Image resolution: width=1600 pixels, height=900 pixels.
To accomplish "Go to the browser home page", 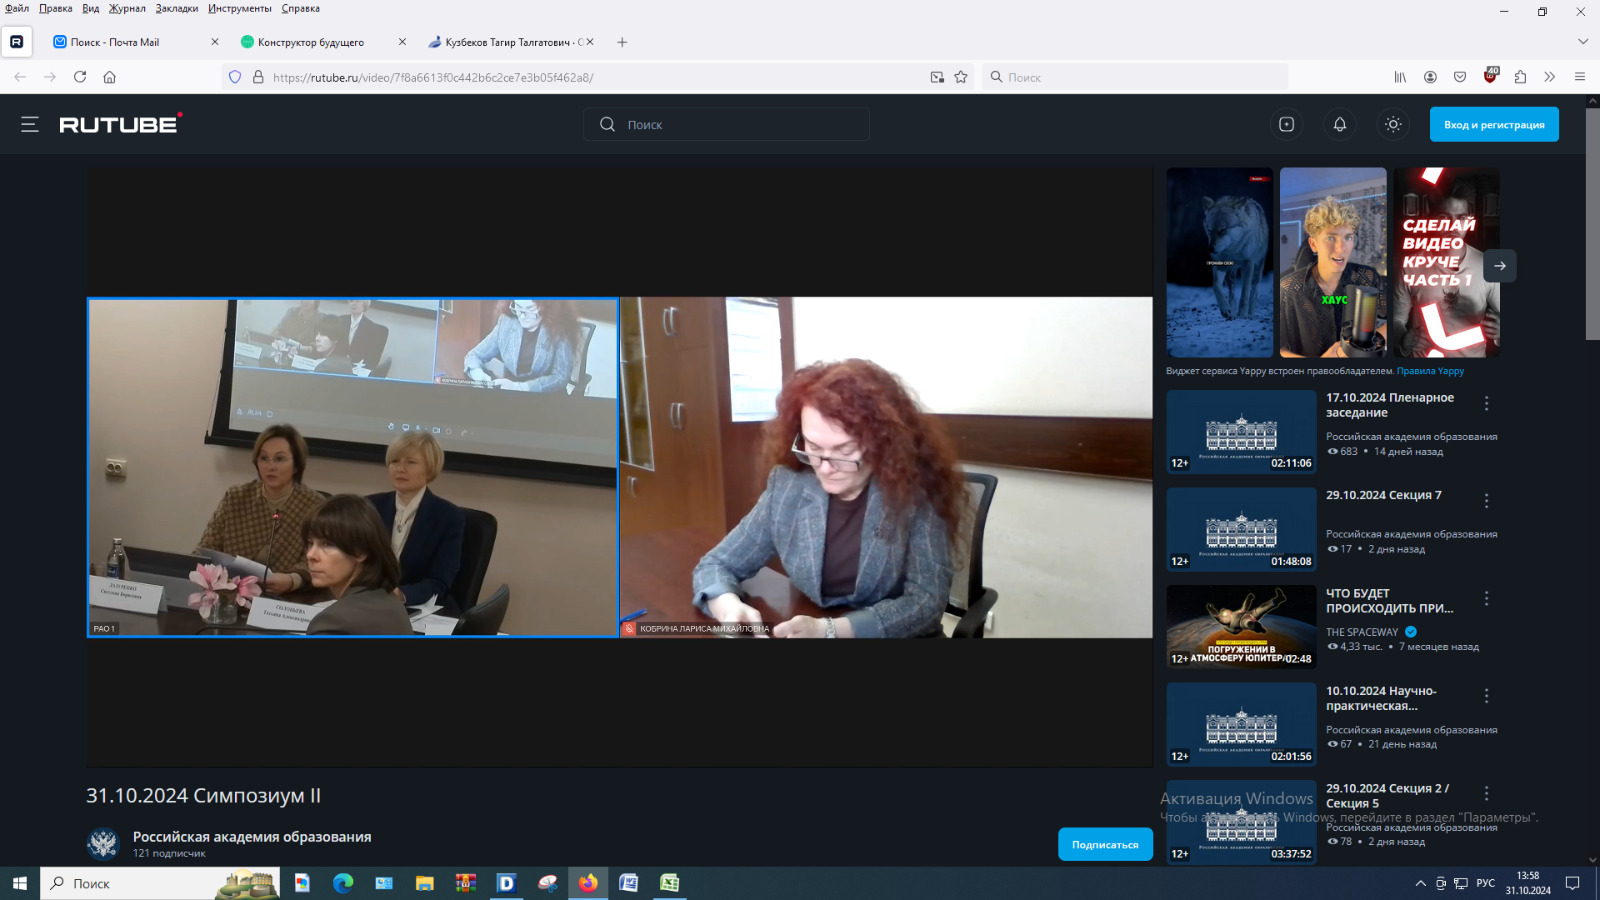I will point(110,77).
